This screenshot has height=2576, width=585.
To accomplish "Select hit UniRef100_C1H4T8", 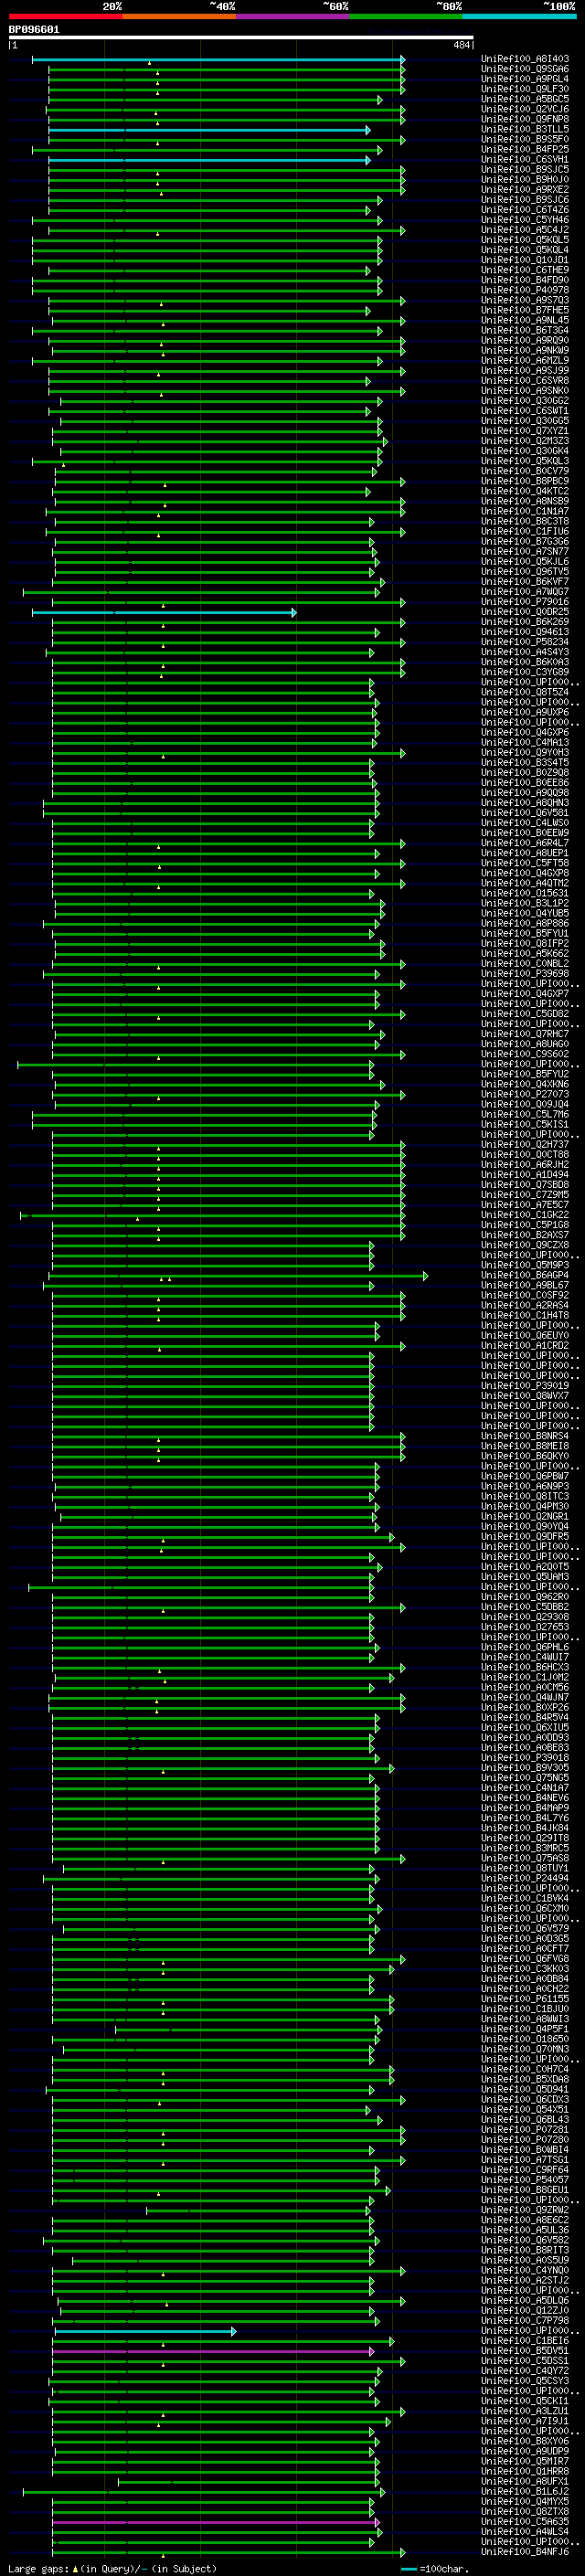I will [x=525, y=1315].
